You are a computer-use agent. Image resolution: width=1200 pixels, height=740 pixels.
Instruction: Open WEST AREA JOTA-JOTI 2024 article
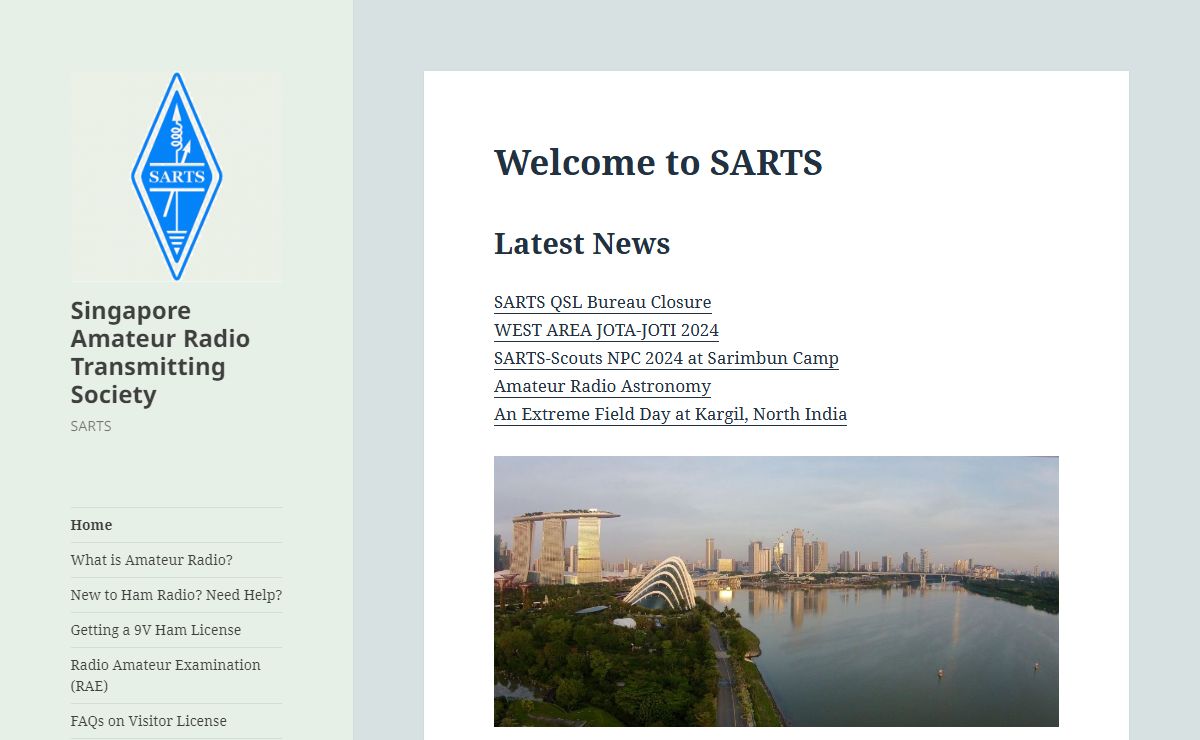[606, 330]
